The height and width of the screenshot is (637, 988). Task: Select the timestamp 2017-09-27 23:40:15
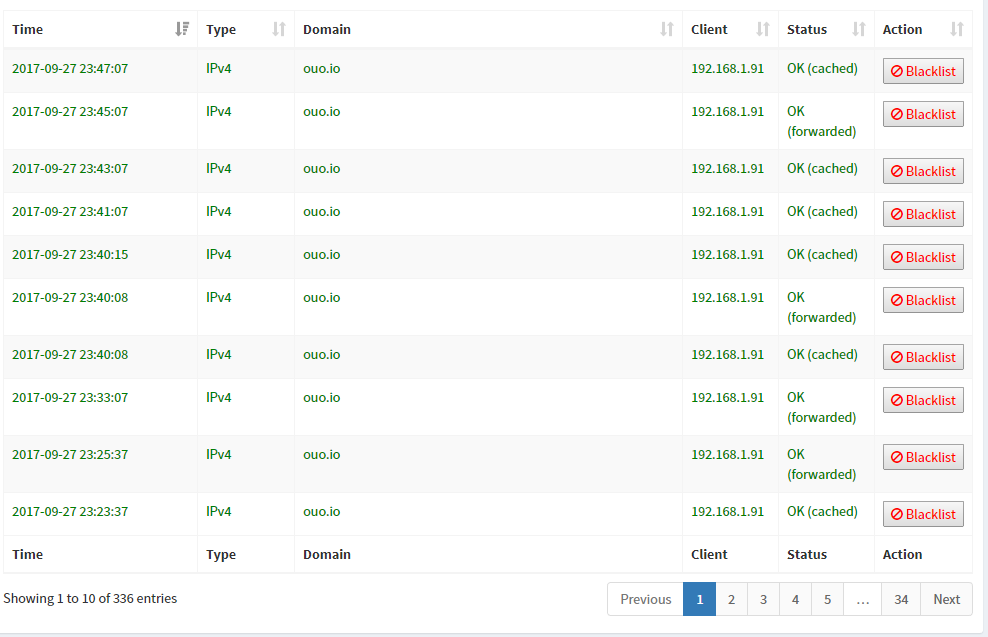tap(70, 254)
